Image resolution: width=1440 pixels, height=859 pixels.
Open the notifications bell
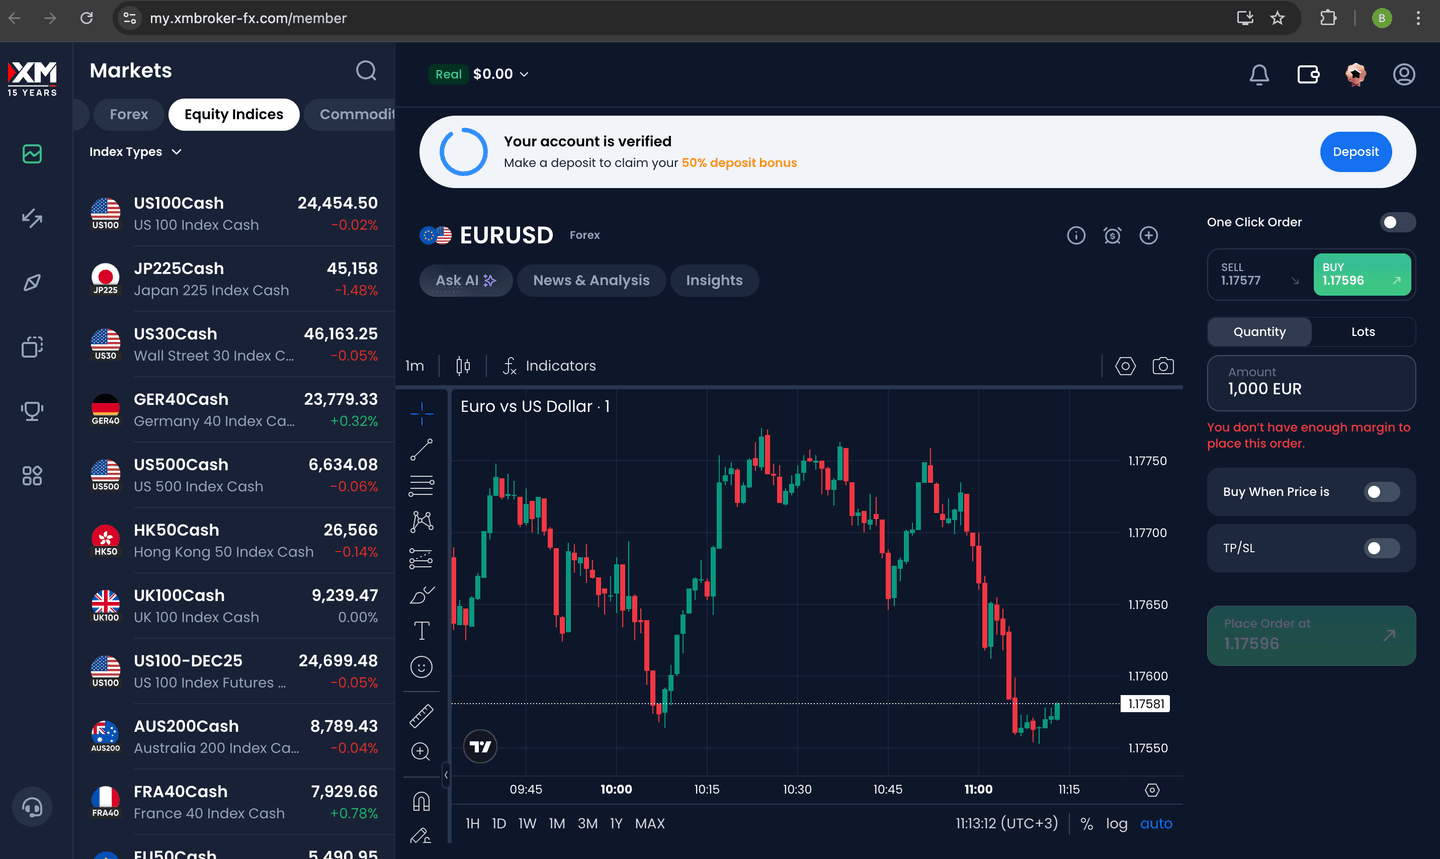(1259, 74)
